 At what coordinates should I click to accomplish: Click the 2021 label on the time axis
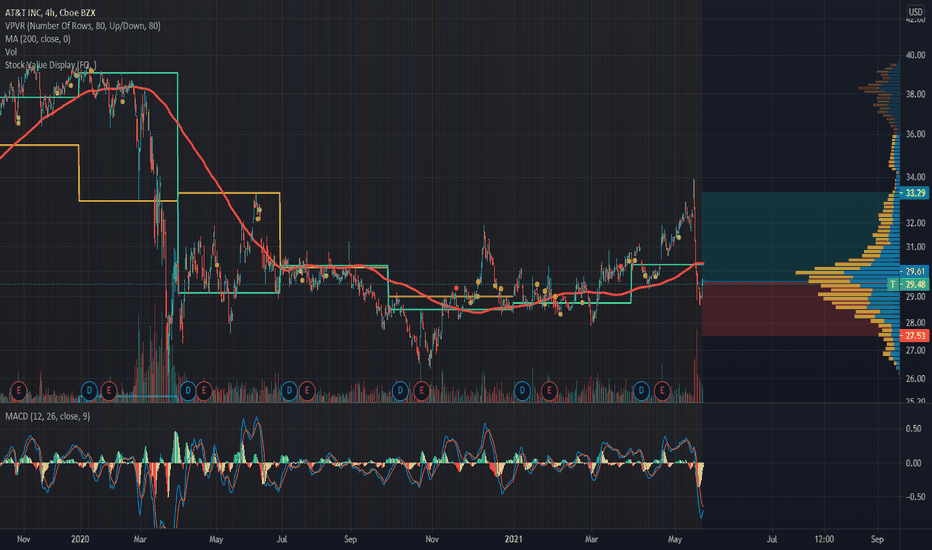tap(514, 539)
